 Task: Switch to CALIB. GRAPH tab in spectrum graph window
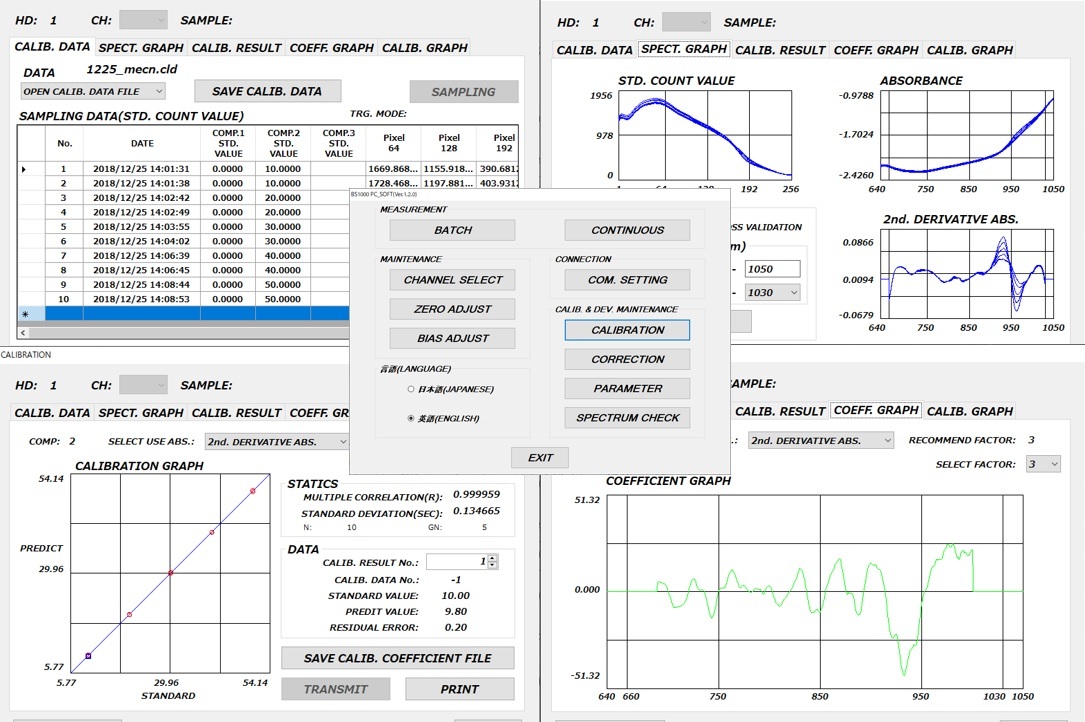pos(969,50)
